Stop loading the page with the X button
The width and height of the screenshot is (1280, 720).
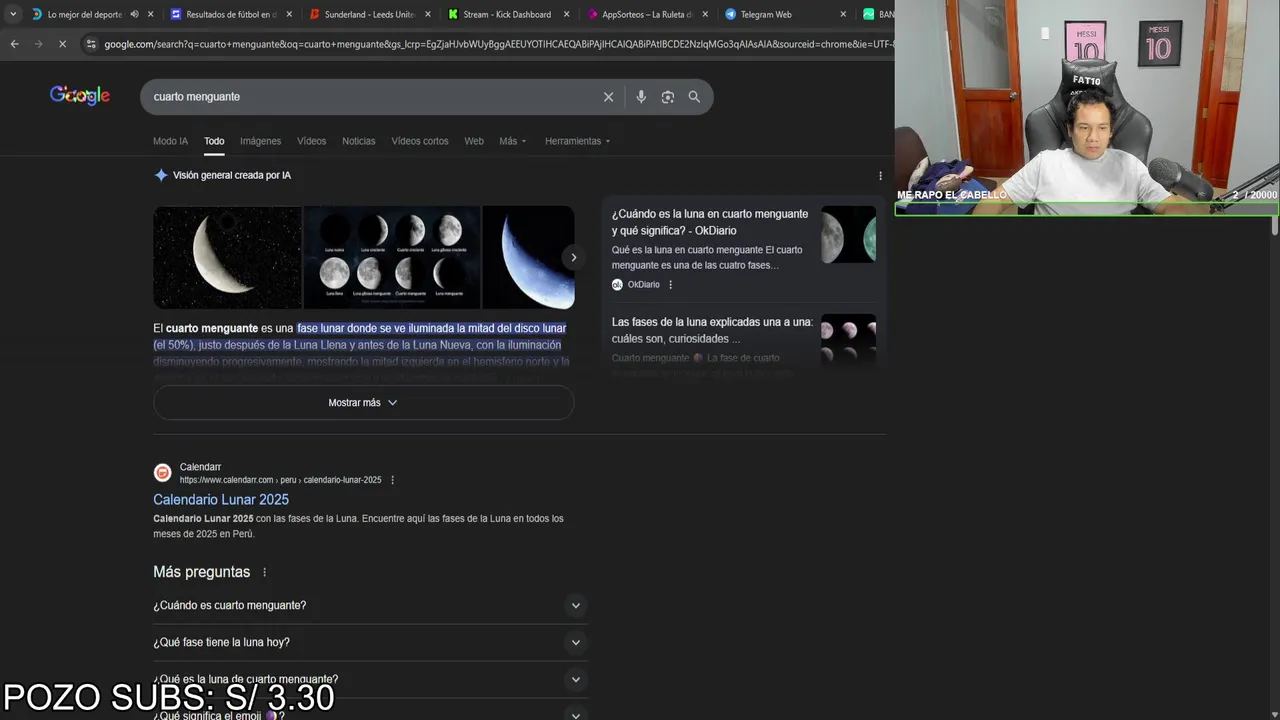coord(62,44)
